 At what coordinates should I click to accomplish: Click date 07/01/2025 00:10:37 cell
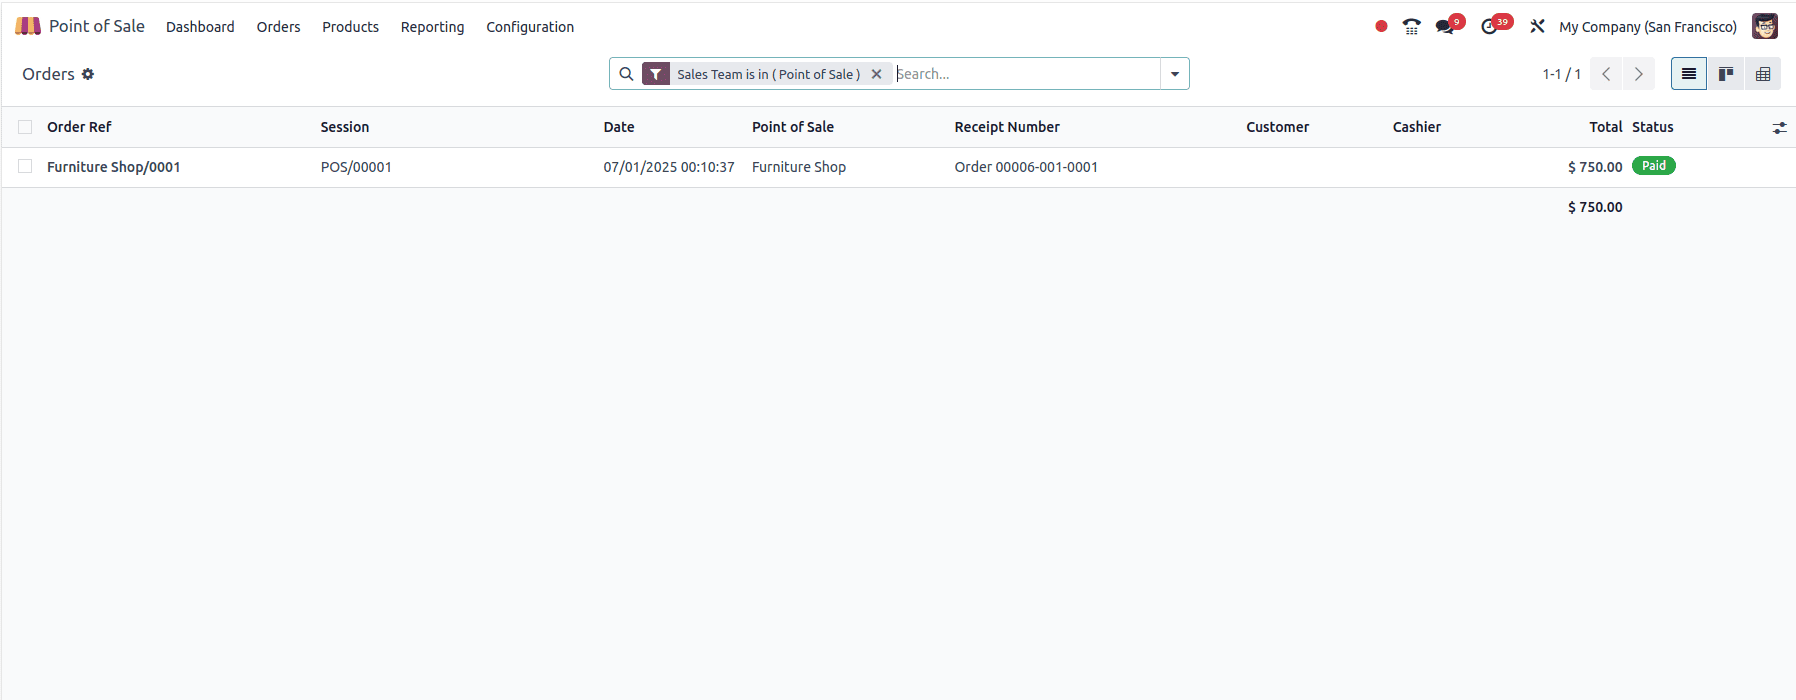pyautogui.click(x=669, y=167)
